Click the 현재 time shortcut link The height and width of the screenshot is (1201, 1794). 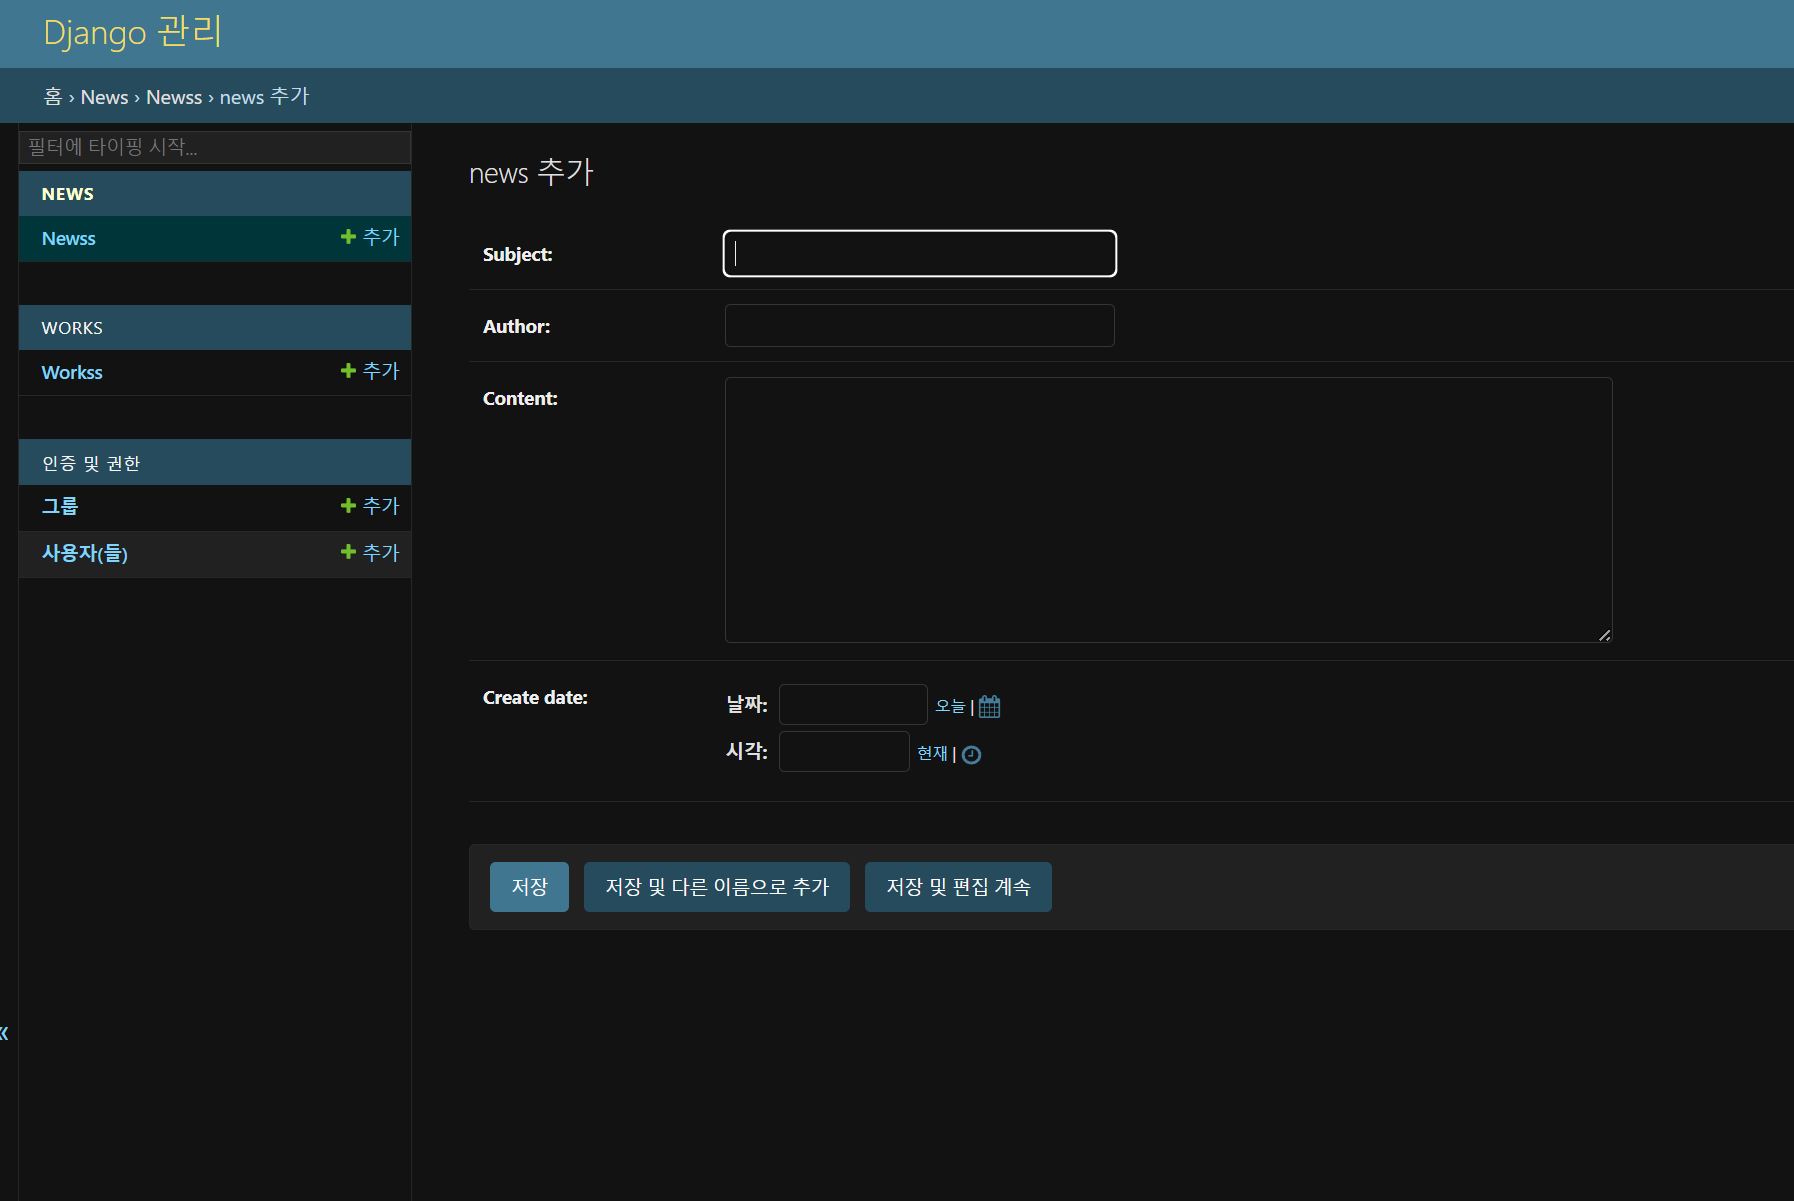click(x=932, y=753)
